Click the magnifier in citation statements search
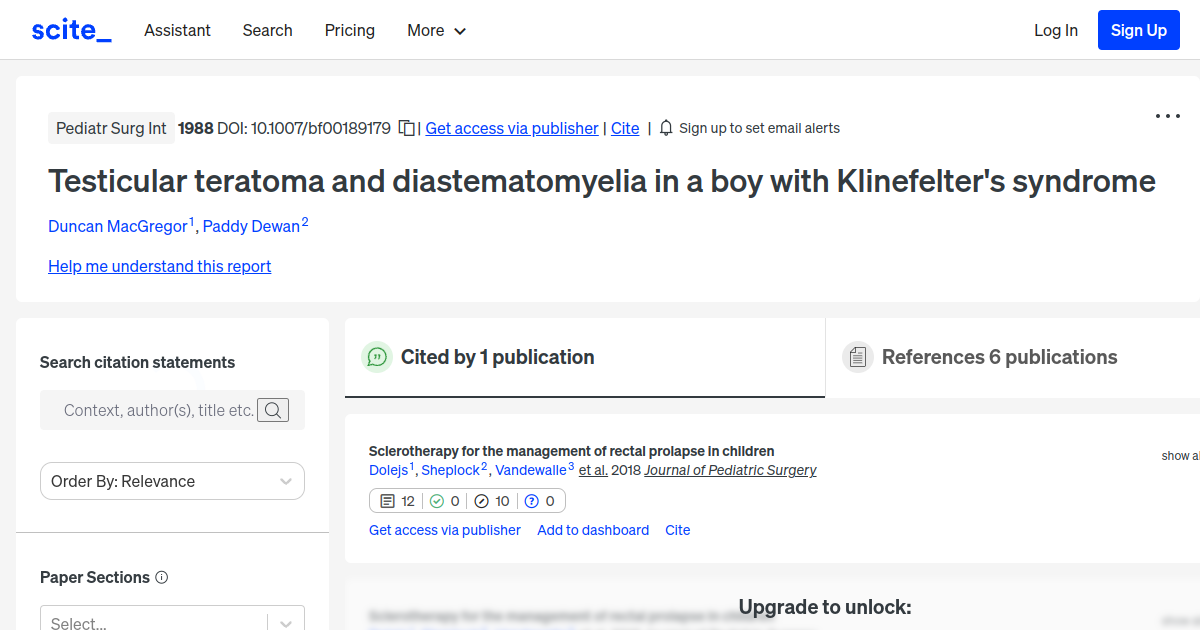The image size is (1200, 630). pos(272,410)
